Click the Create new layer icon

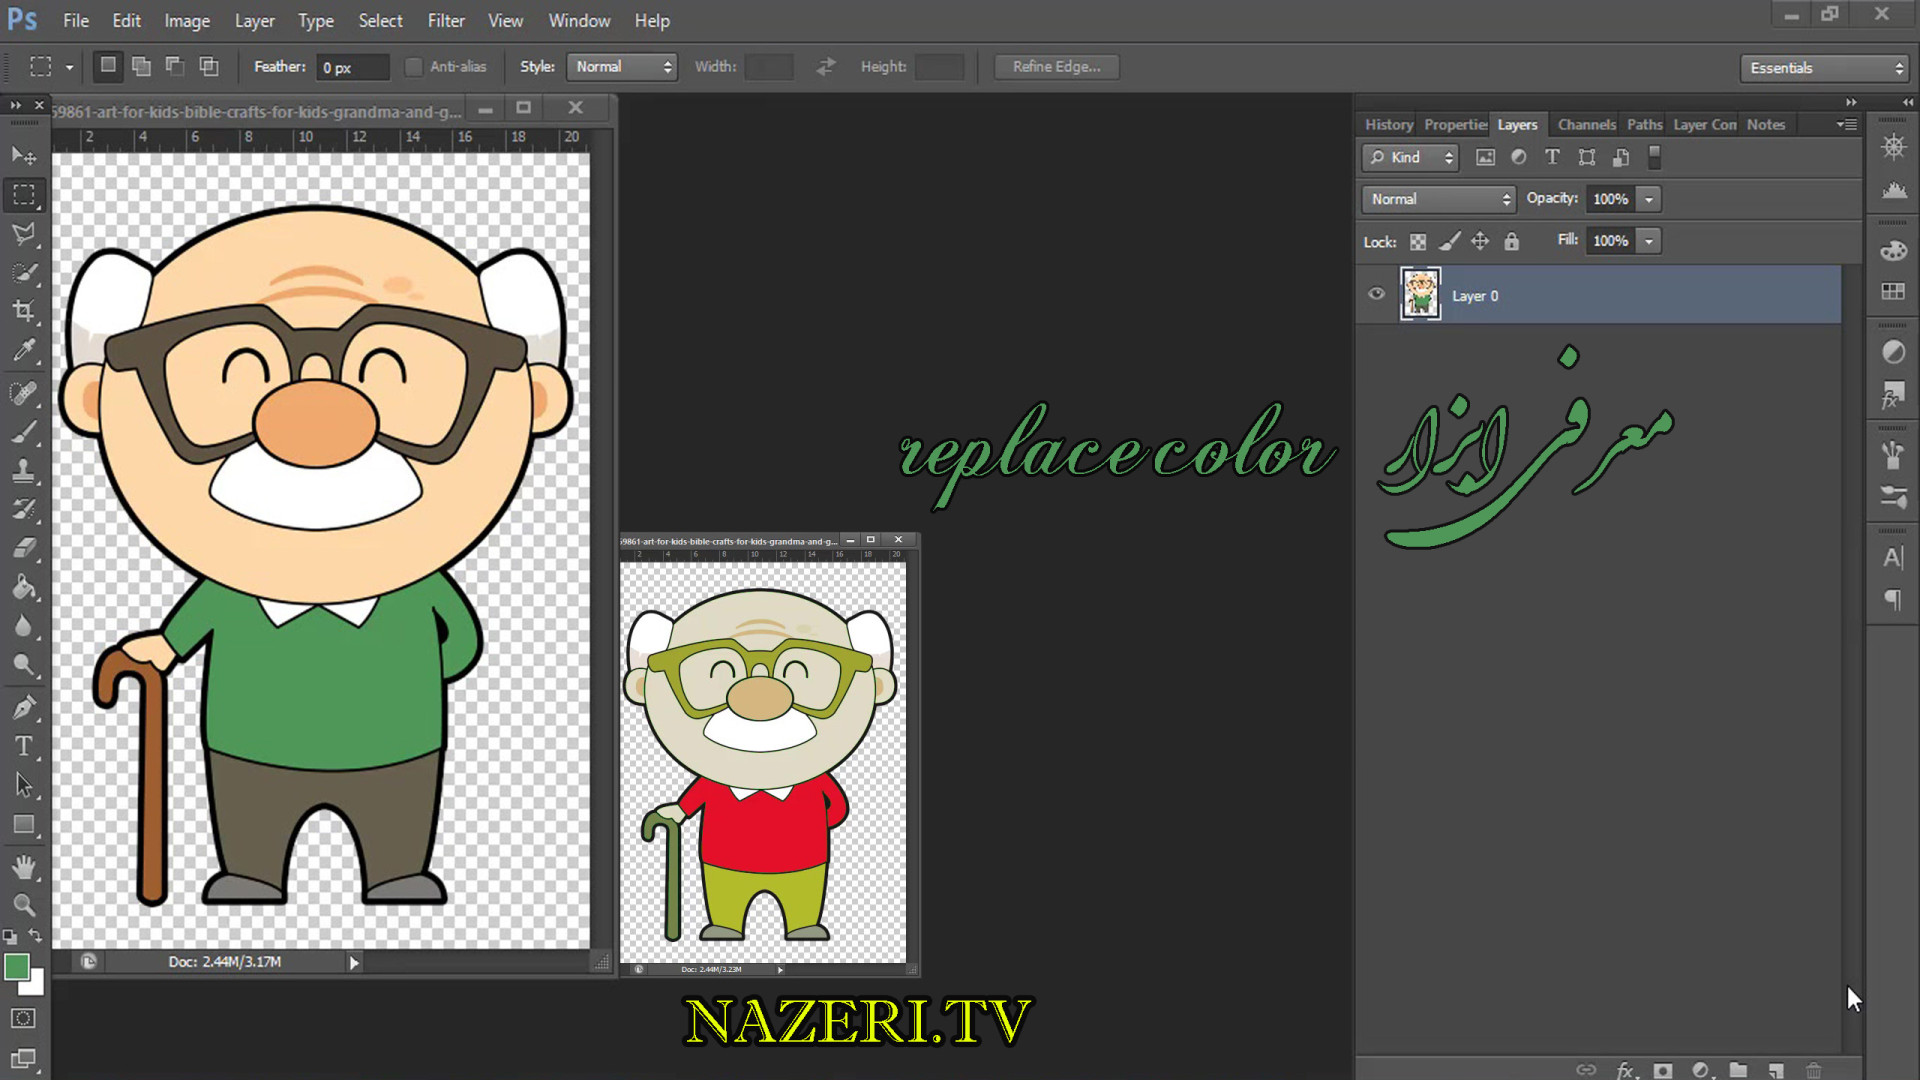tap(1776, 1070)
